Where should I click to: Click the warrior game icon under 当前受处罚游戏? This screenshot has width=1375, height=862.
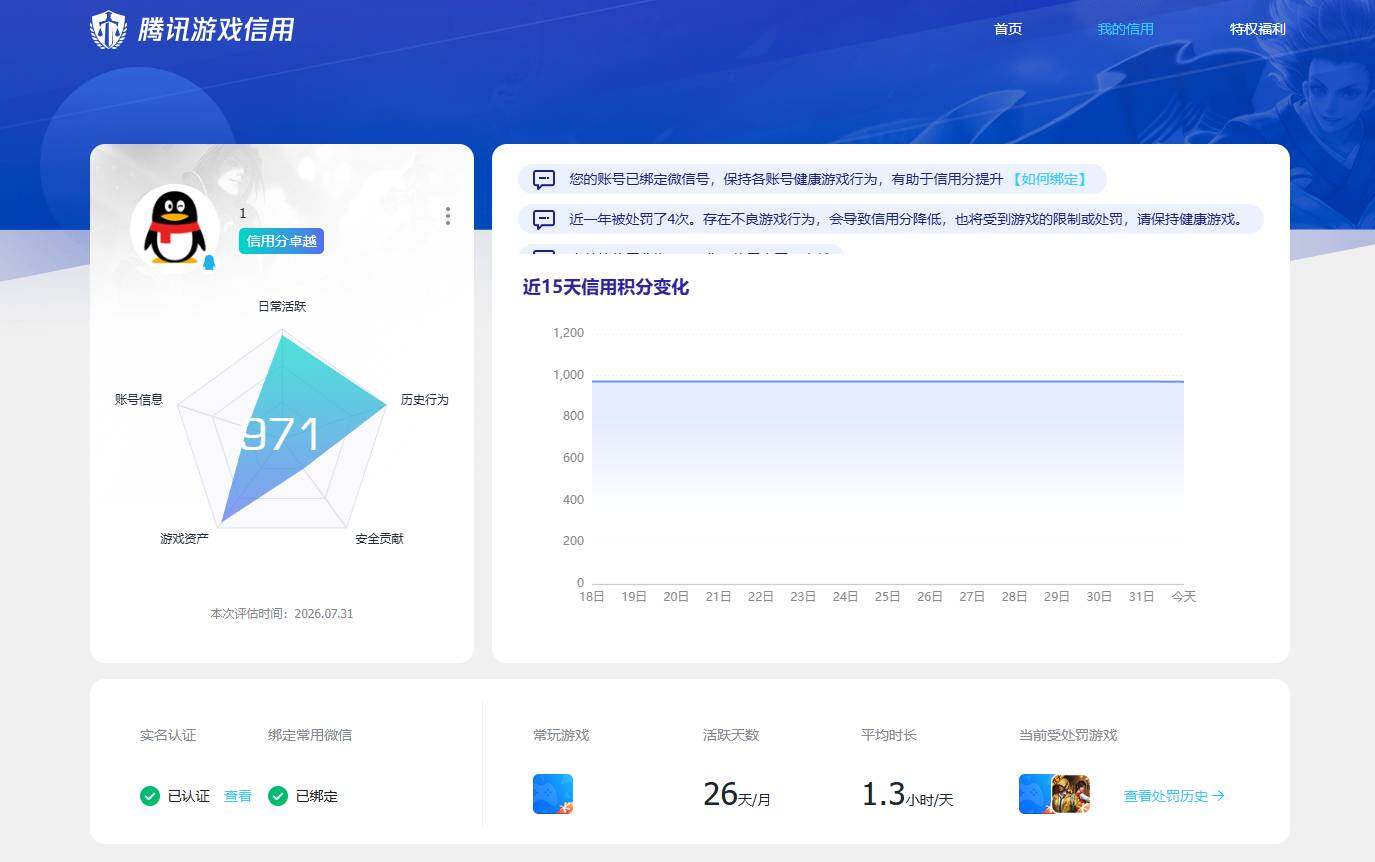tap(1071, 794)
